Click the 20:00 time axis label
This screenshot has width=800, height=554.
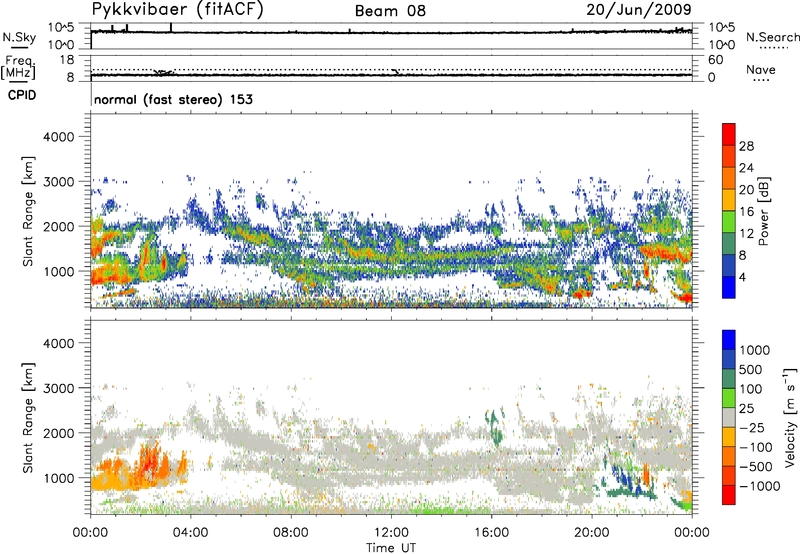pos(592,533)
